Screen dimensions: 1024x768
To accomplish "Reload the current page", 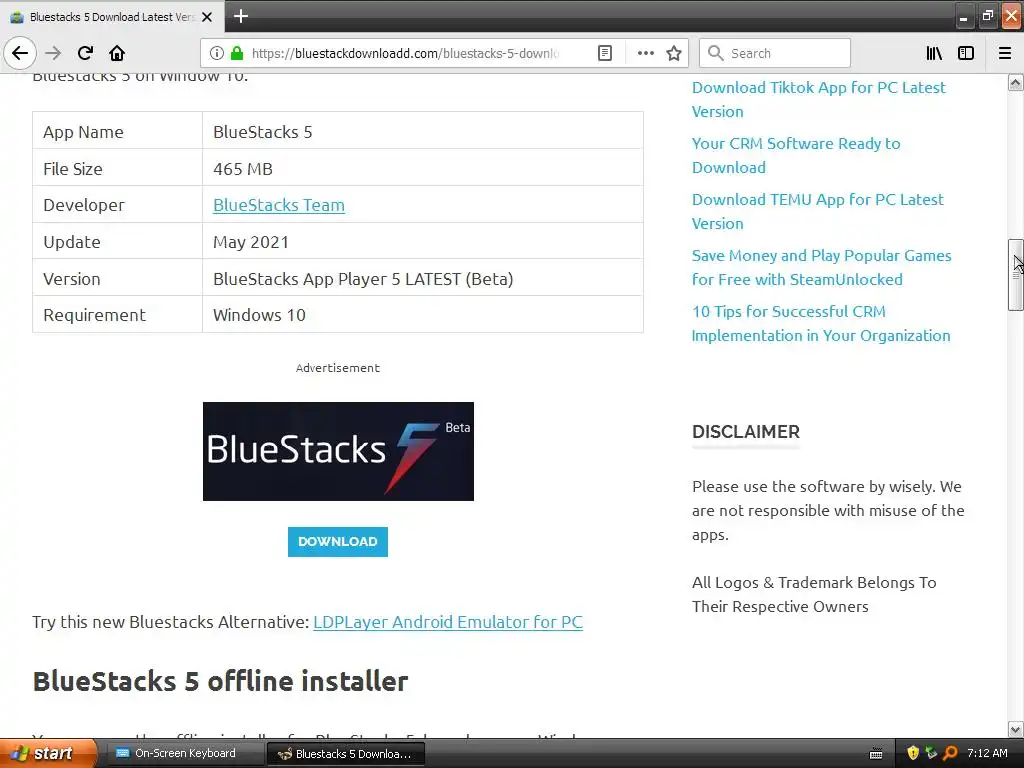I will (x=85, y=53).
